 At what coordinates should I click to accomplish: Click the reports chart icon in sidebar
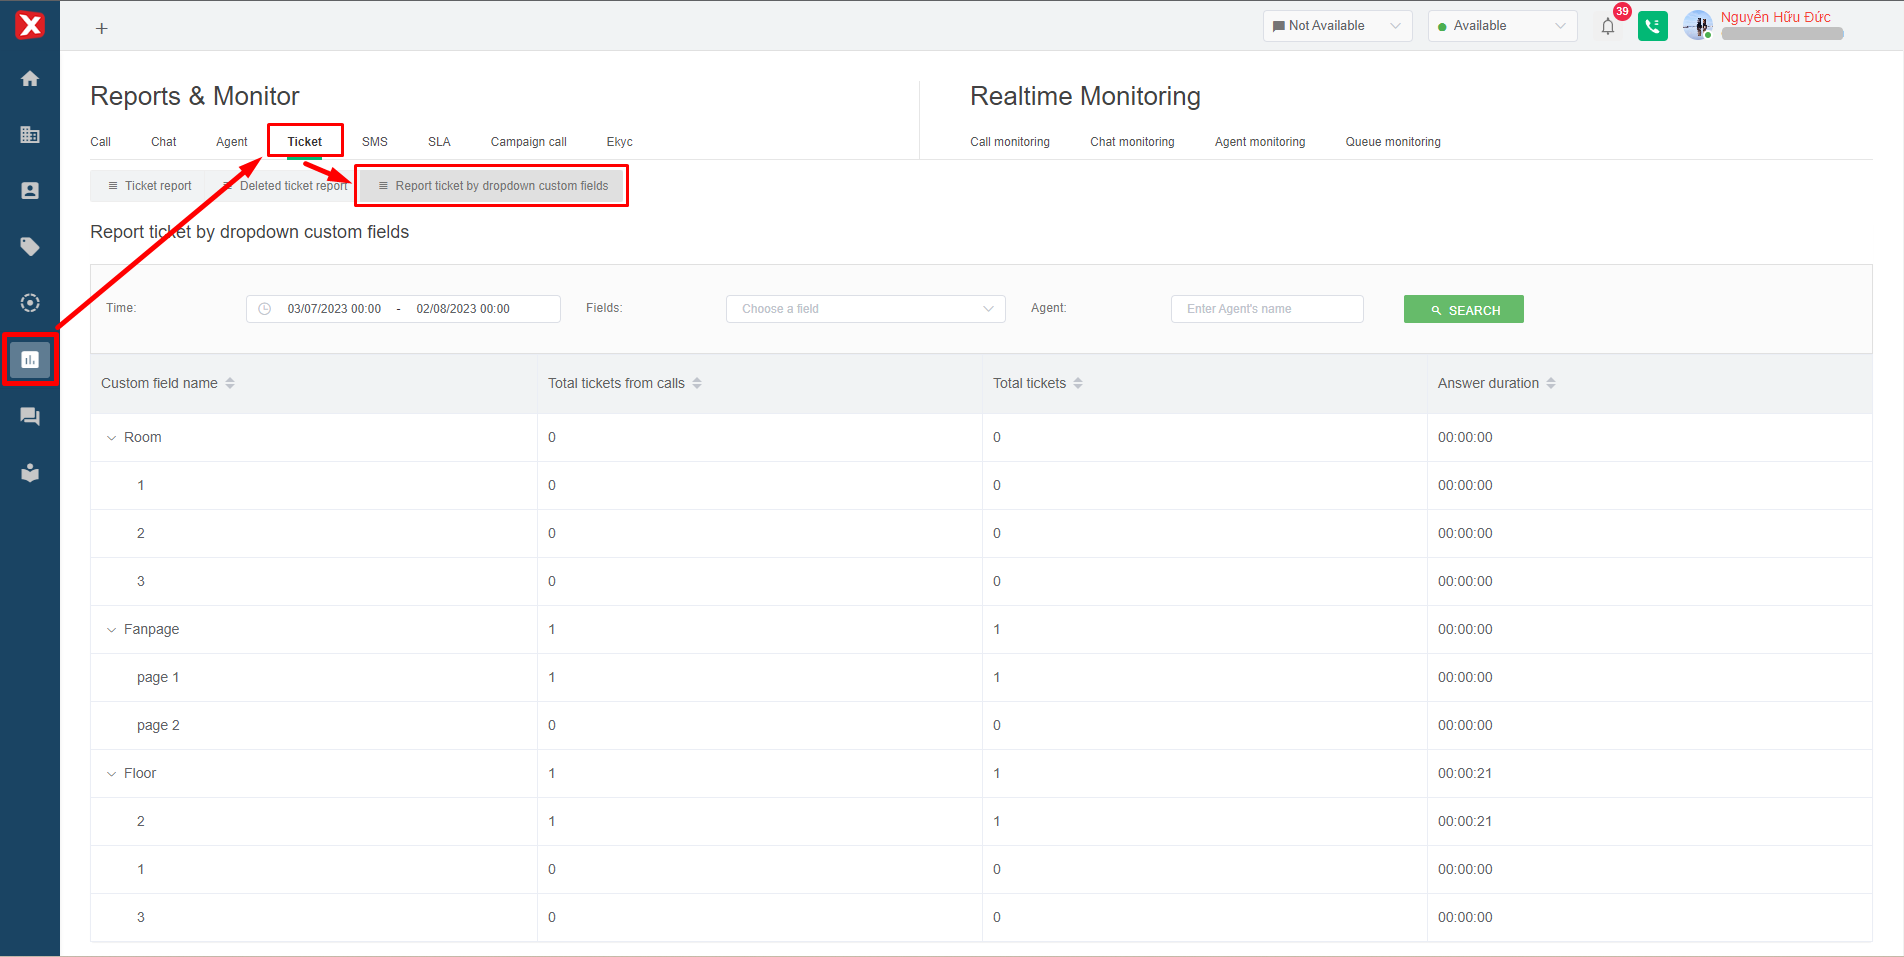(30, 360)
